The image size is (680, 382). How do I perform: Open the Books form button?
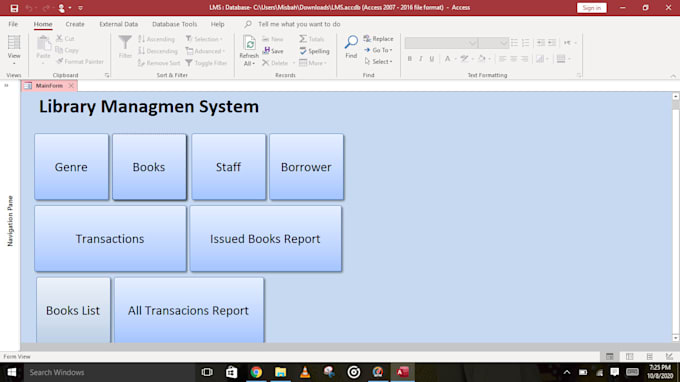click(149, 167)
